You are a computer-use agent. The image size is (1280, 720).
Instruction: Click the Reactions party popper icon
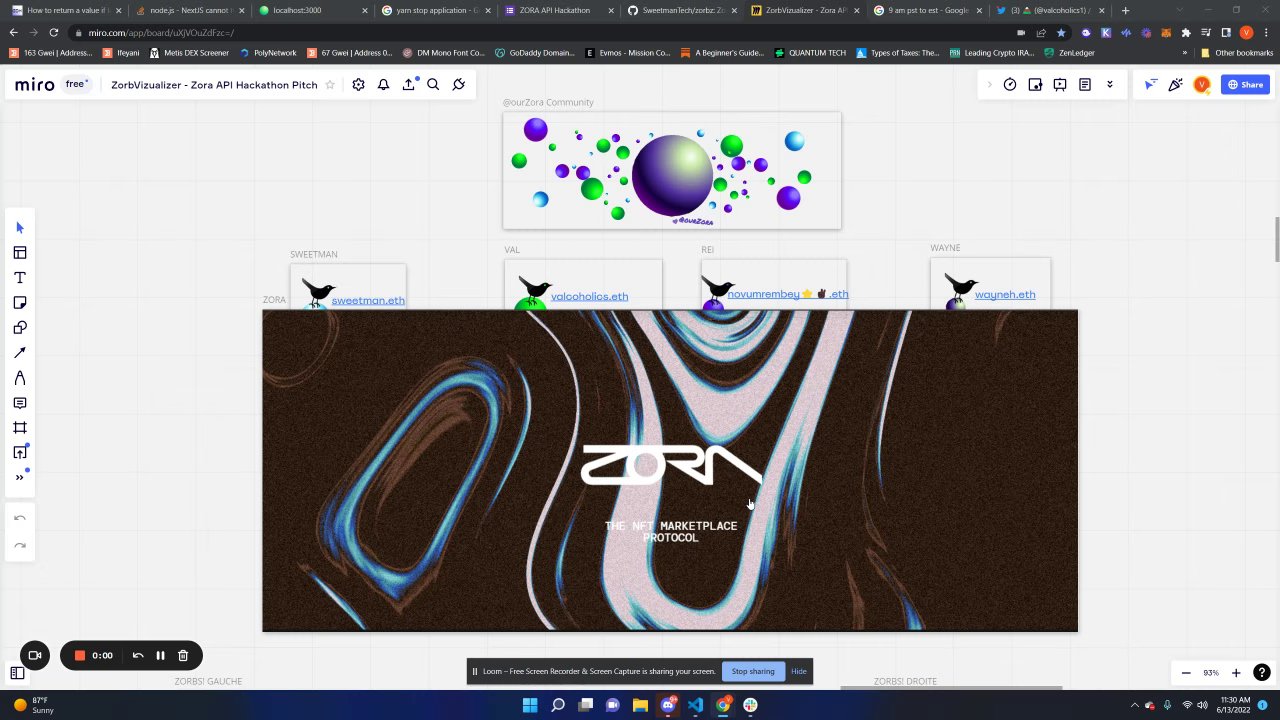pos(1176,85)
